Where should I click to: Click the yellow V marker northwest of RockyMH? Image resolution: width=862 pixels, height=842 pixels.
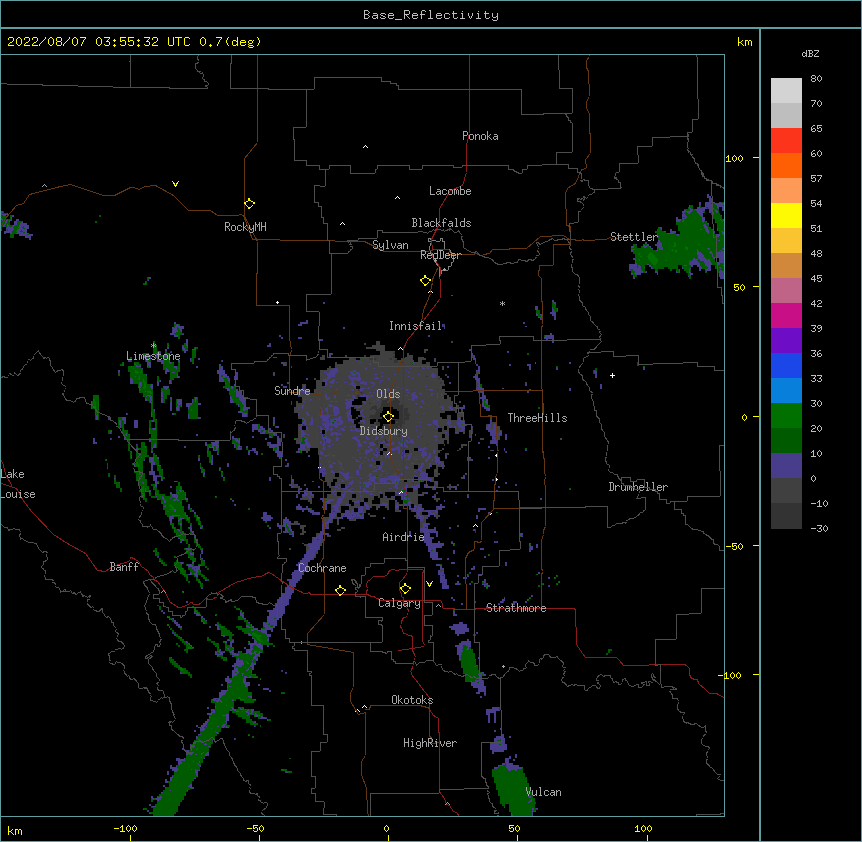coord(175,184)
